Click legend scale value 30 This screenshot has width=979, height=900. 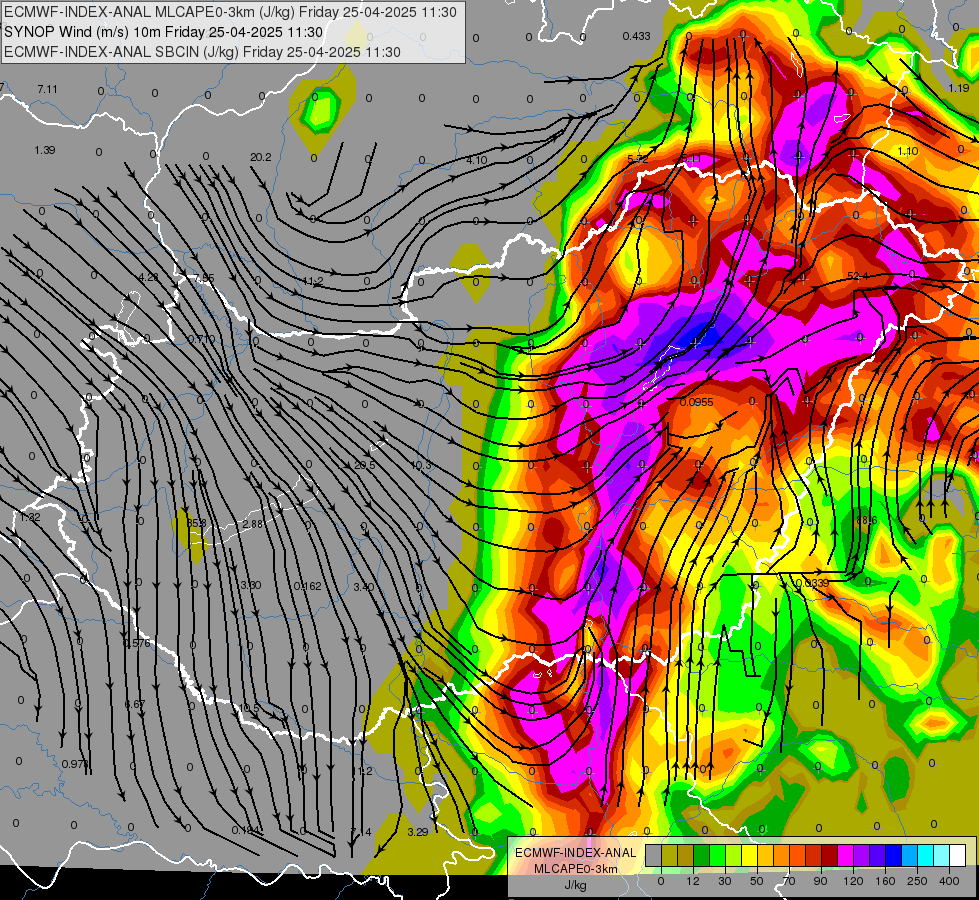(725, 881)
